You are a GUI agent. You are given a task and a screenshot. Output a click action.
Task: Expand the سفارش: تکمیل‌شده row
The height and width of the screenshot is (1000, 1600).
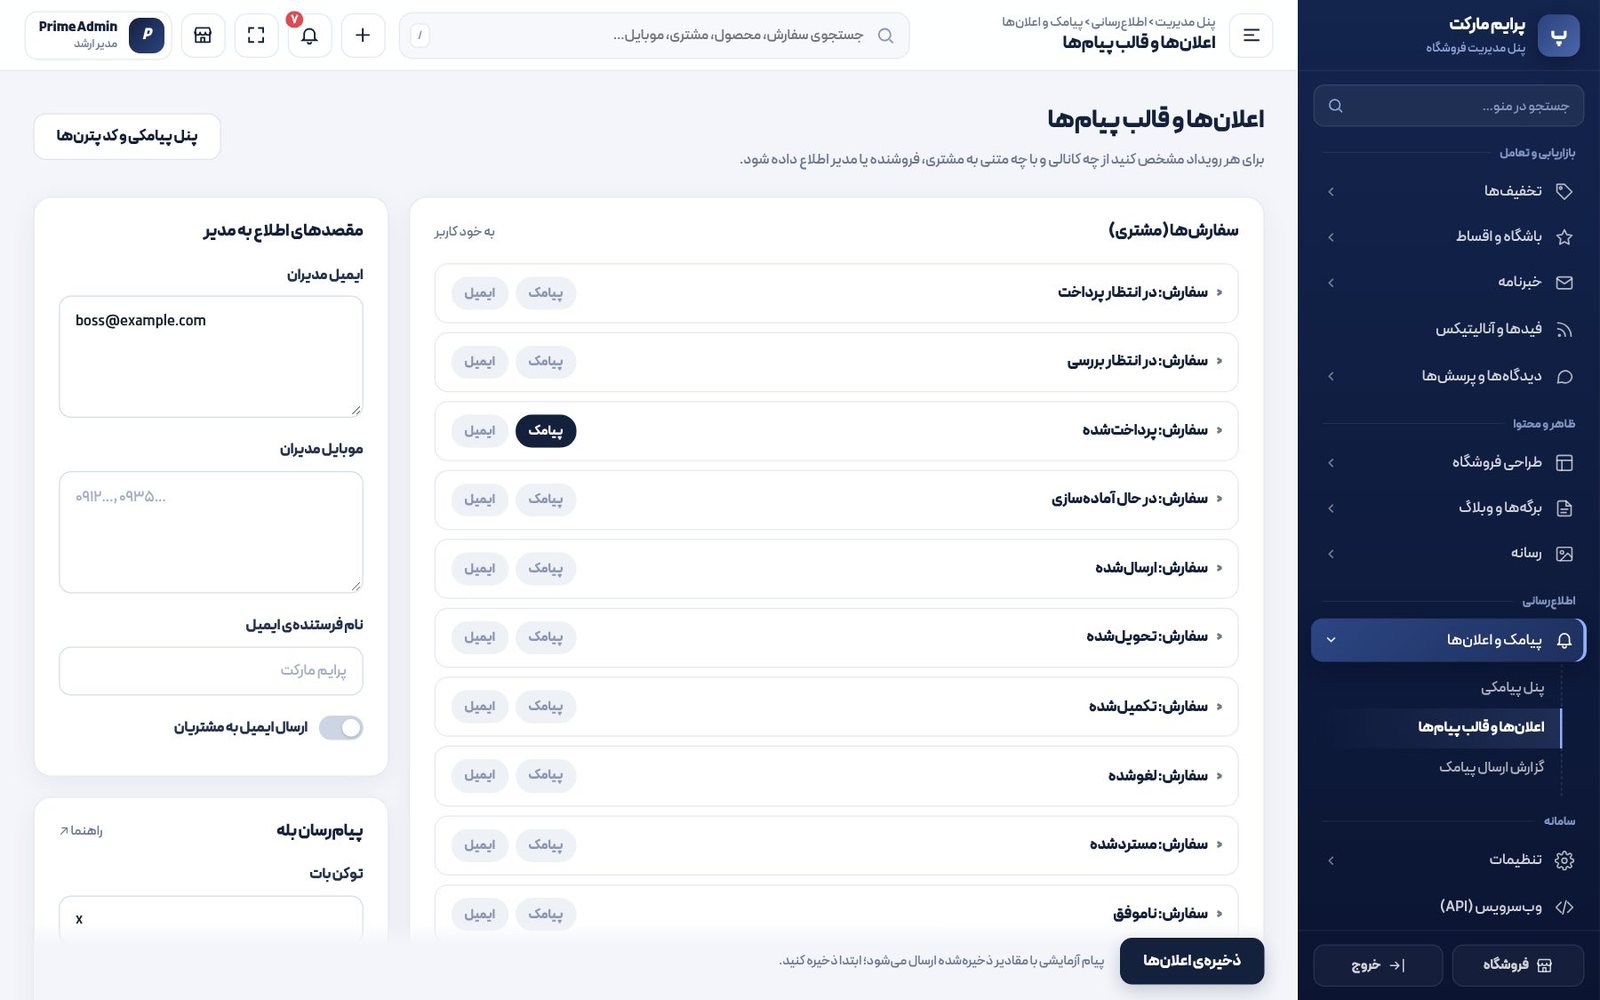836,707
